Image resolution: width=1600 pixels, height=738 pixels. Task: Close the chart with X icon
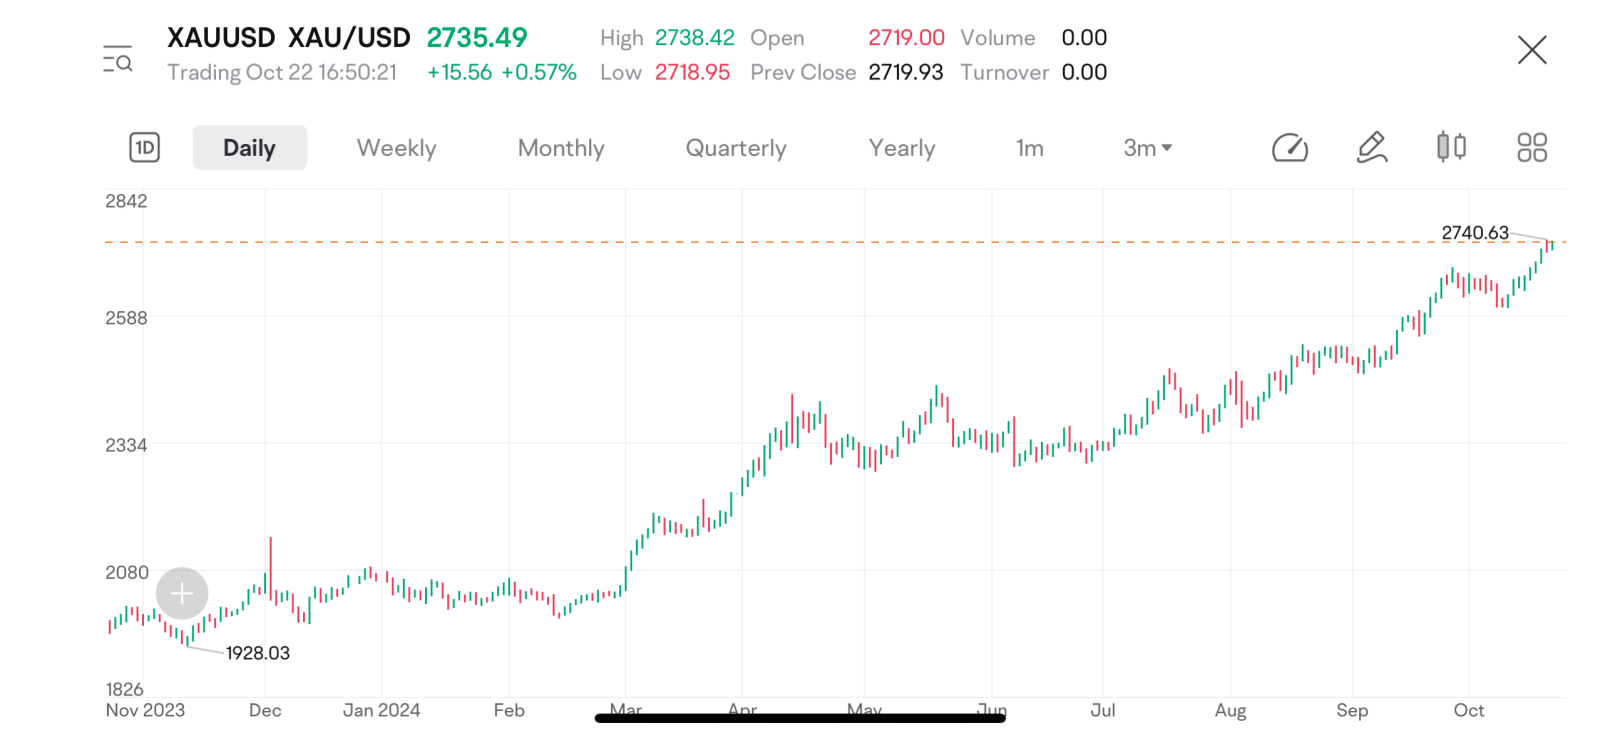[x=1532, y=50]
